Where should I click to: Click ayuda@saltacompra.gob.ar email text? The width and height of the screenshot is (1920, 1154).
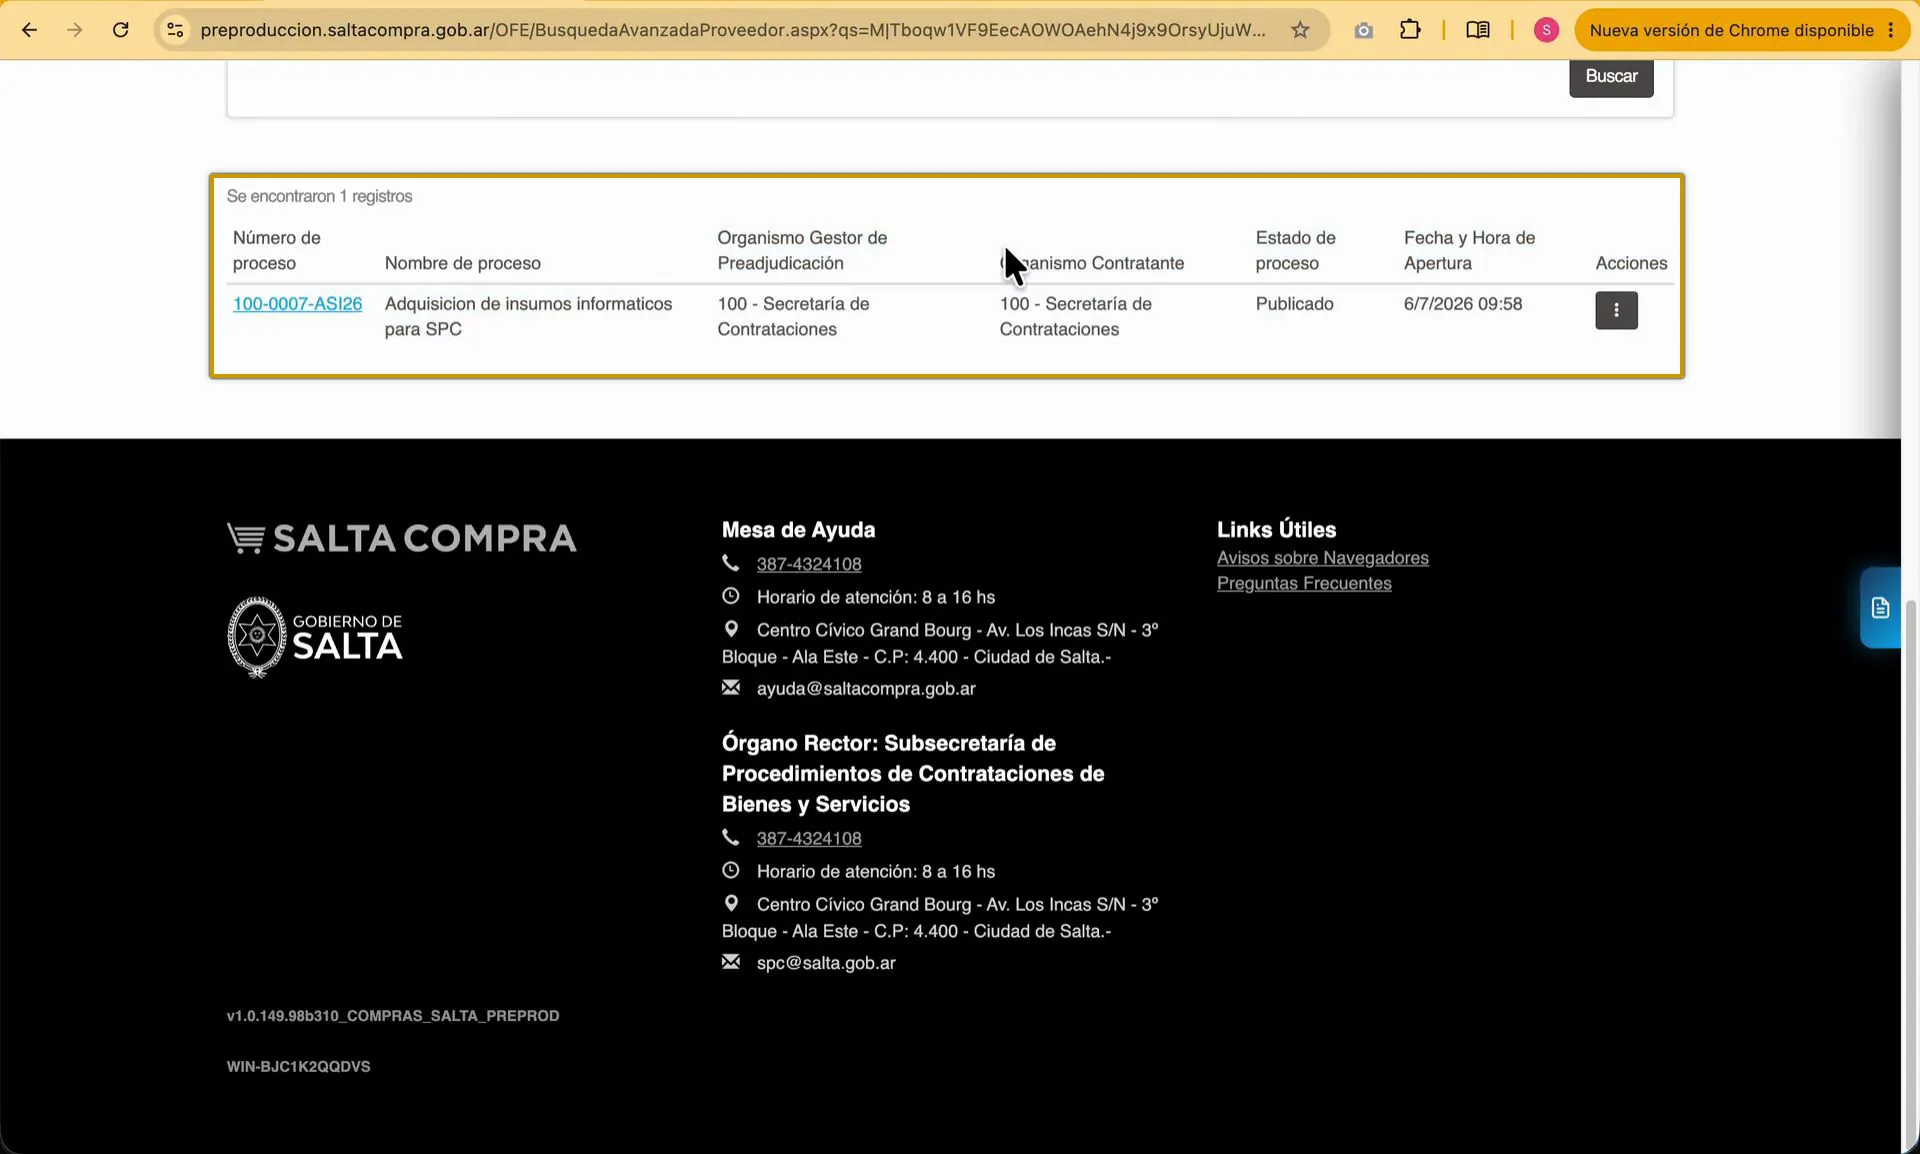click(x=866, y=688)
